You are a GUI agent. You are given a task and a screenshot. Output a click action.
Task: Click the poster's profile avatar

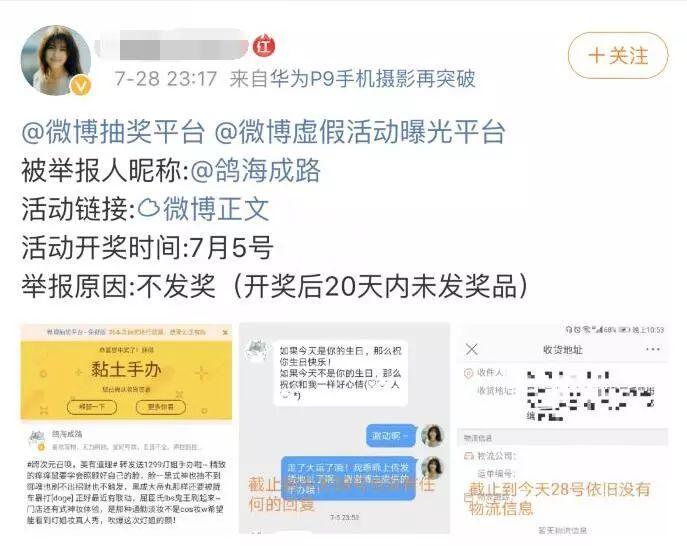tap(56, 60)
